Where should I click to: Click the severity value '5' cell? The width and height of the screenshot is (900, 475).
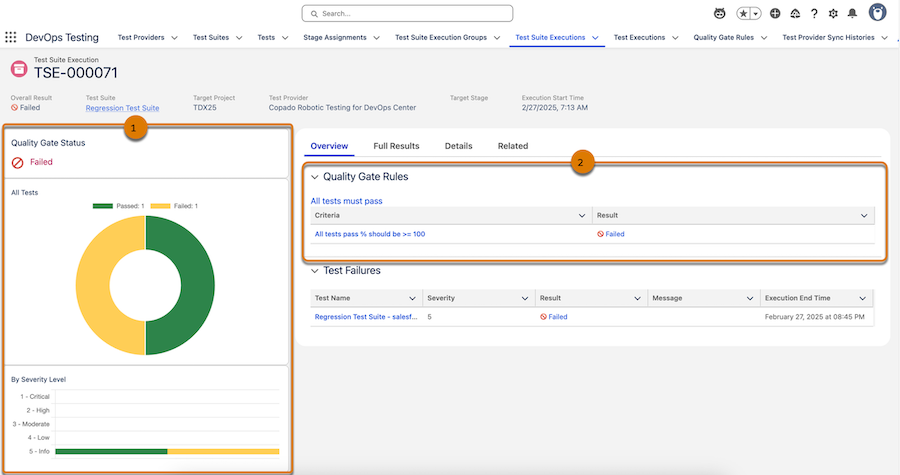pos(429,317)
